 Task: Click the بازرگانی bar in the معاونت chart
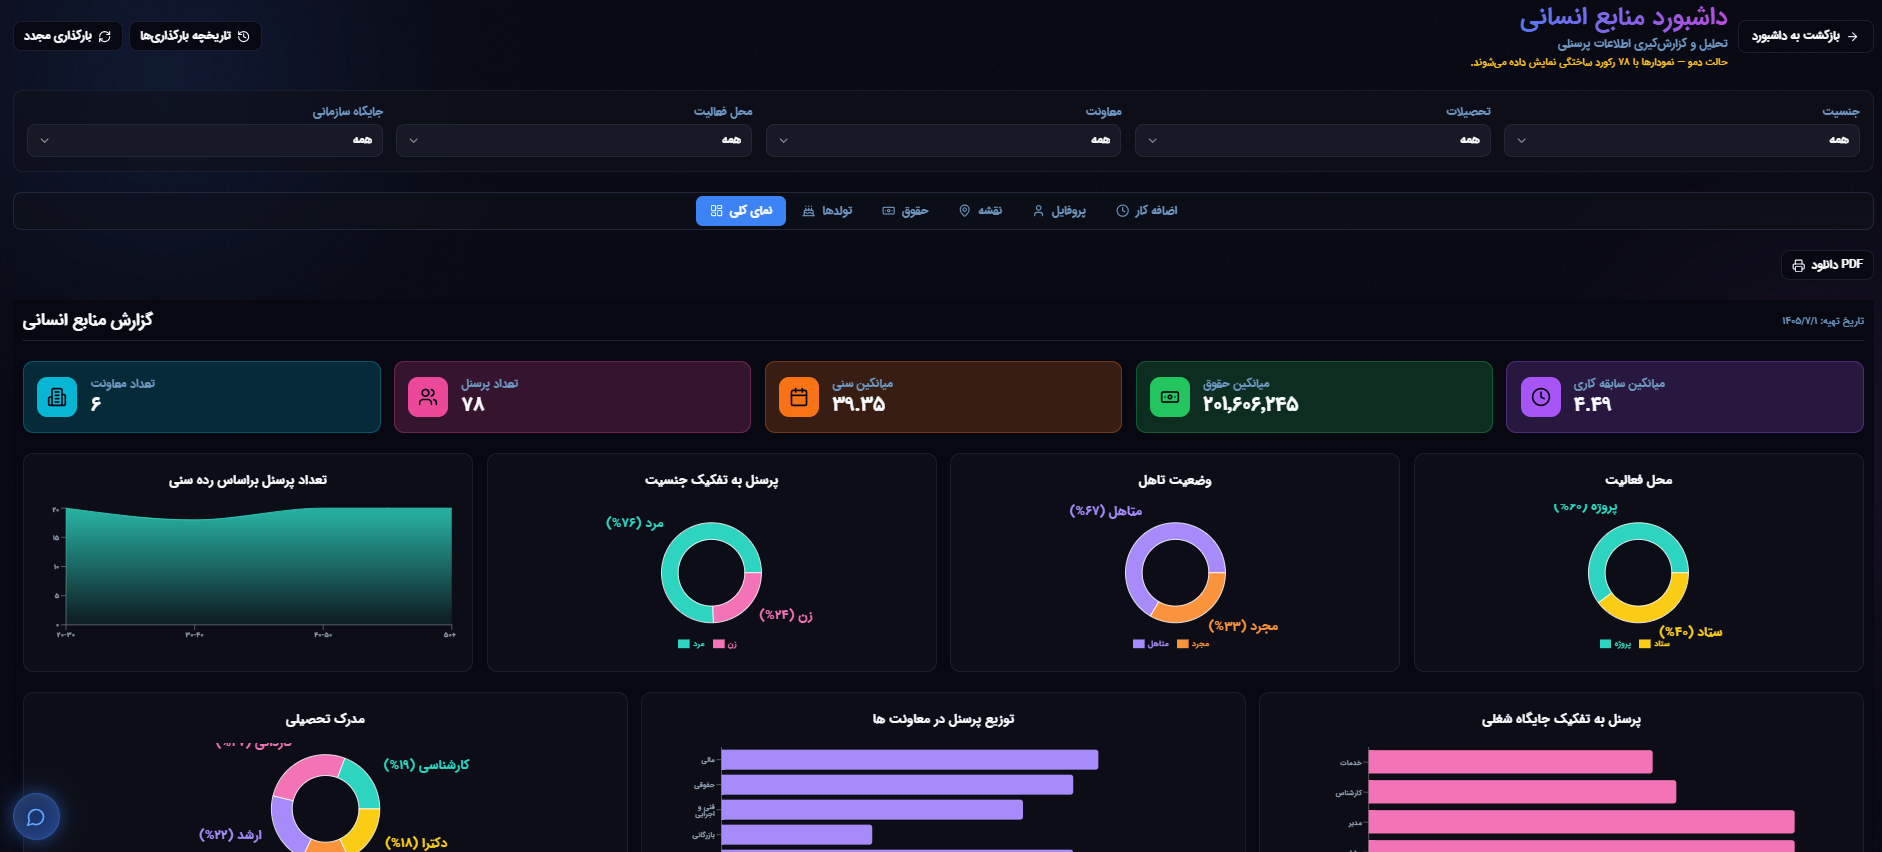797,834
